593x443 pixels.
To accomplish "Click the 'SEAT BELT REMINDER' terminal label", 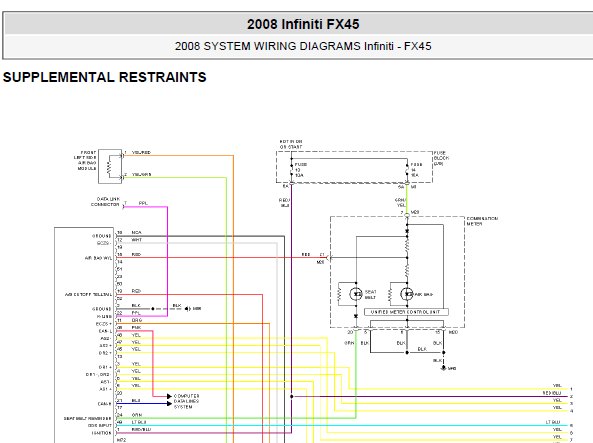I will 87,418.
